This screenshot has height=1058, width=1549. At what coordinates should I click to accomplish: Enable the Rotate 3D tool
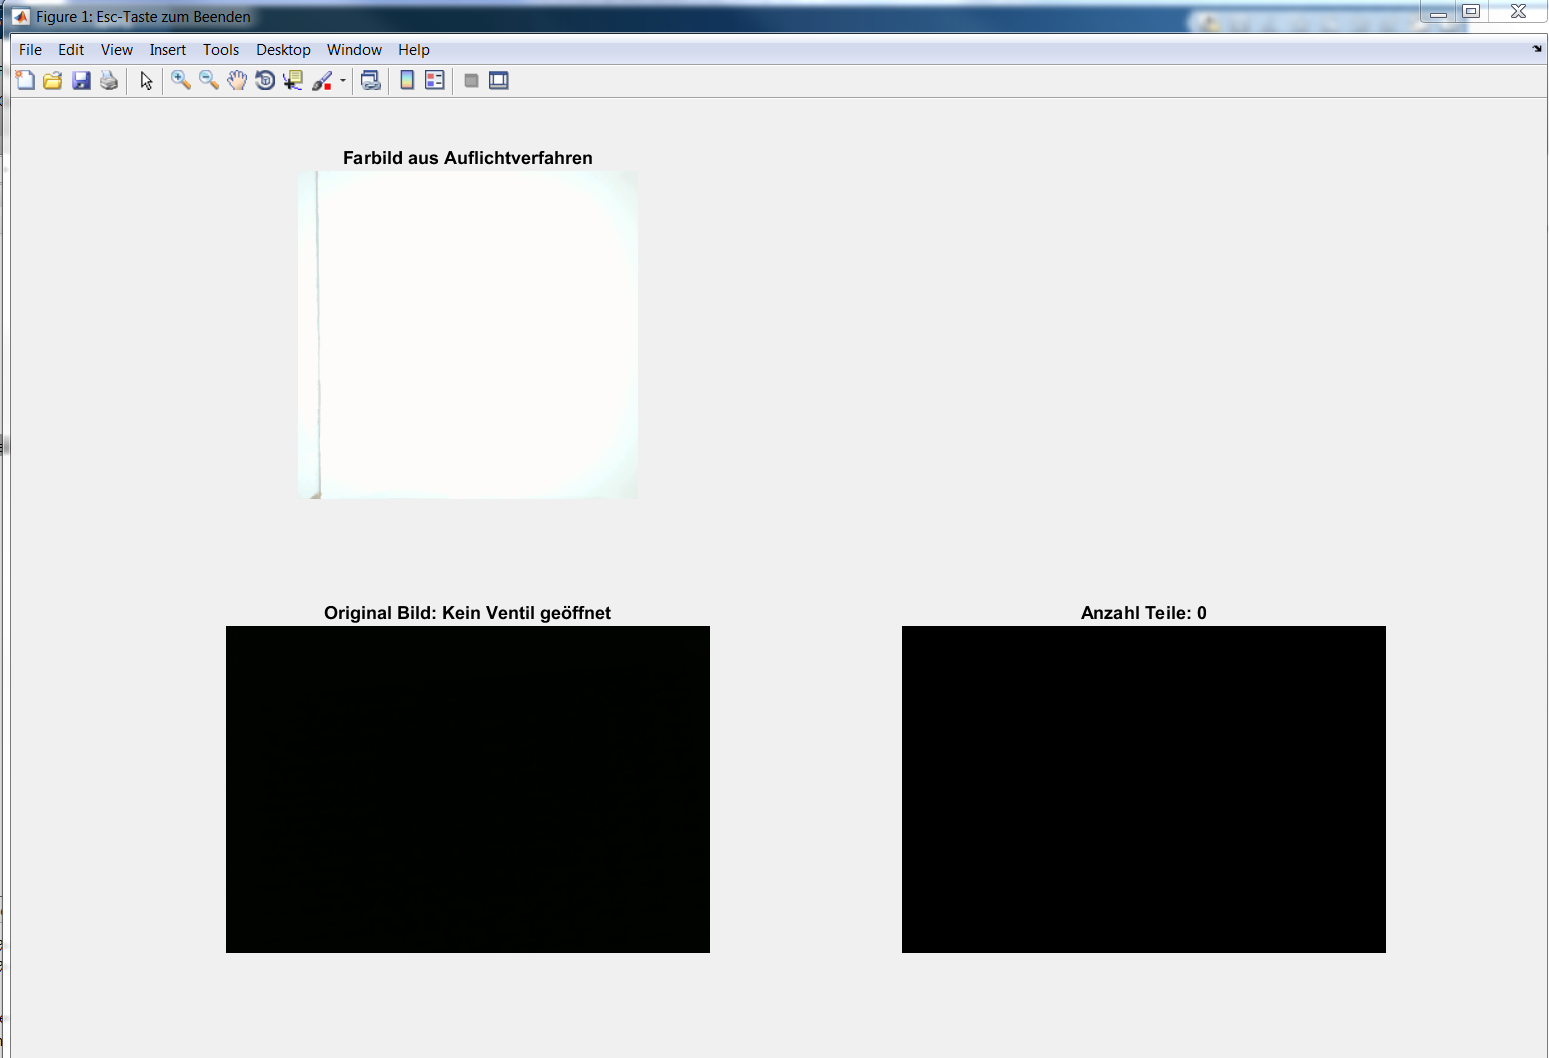tap(265, 81)
